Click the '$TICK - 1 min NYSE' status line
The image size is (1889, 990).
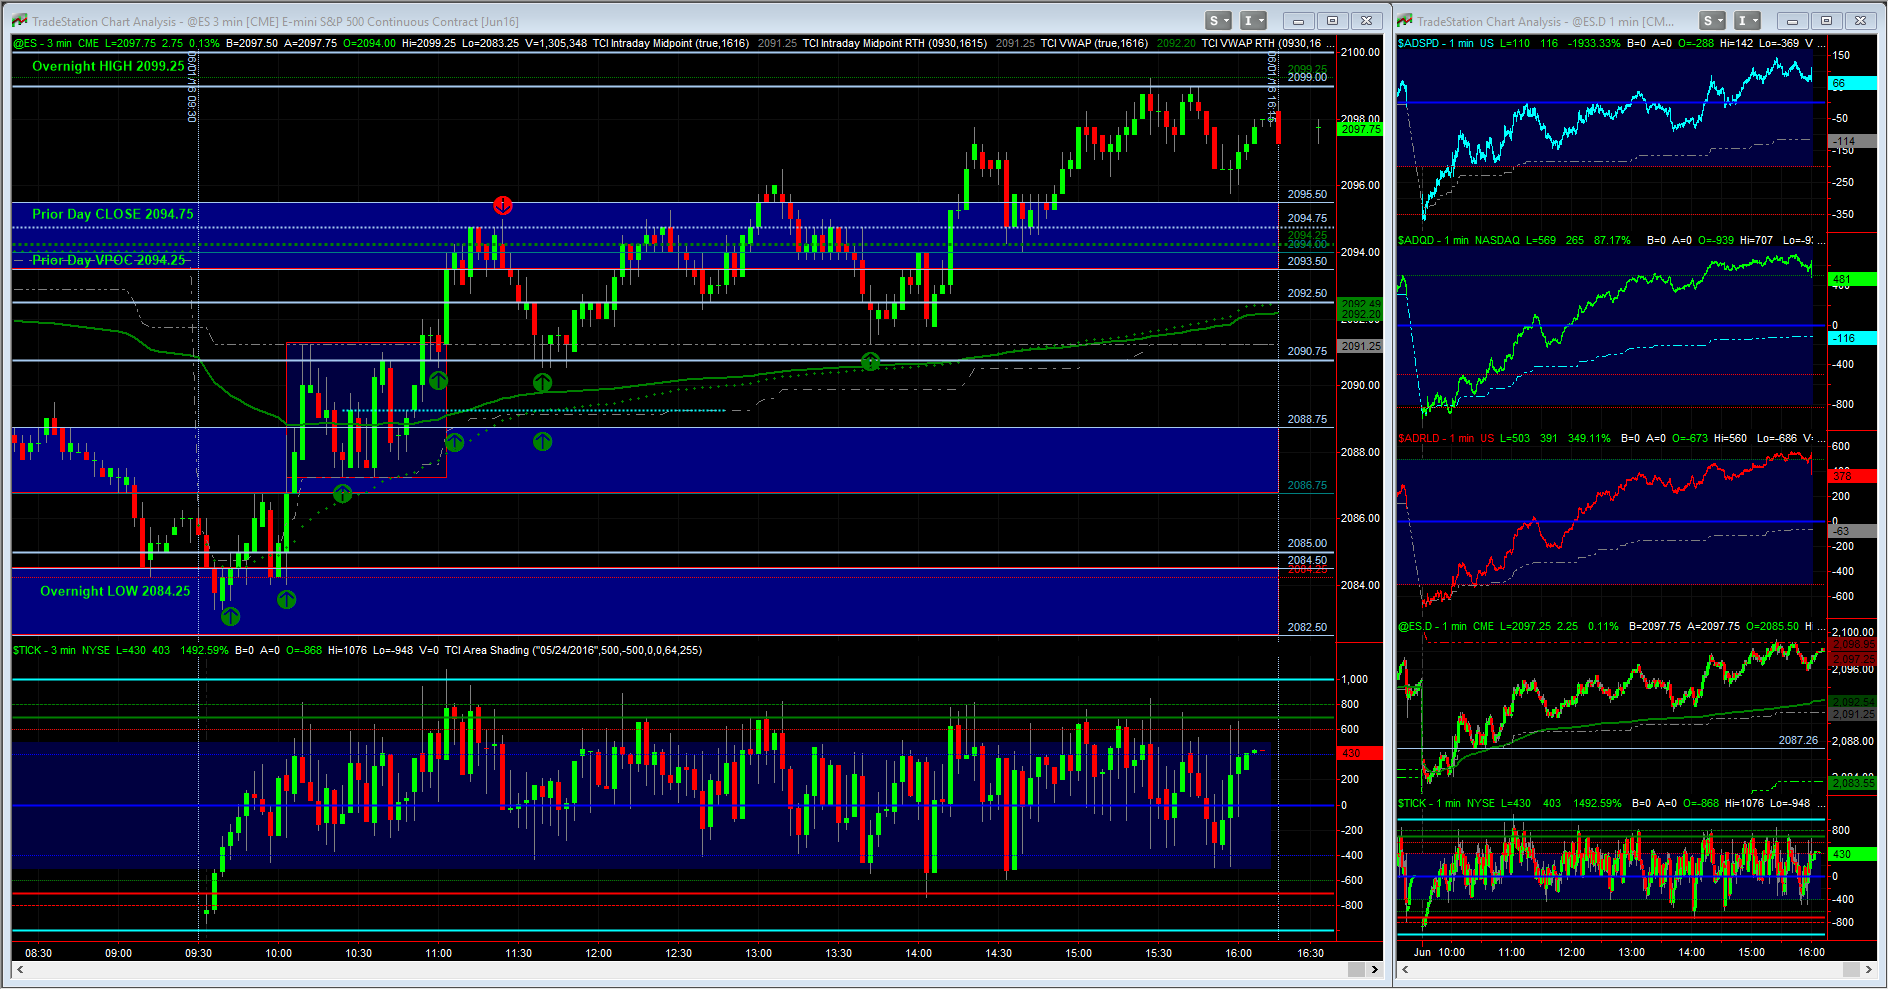pyautogui.click(x=1446, y=803)
